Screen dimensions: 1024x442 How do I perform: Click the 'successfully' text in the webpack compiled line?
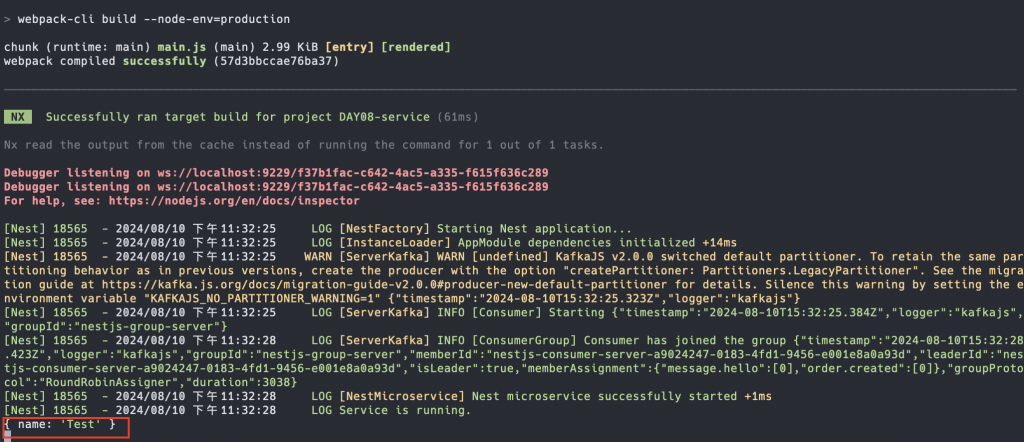166,62
